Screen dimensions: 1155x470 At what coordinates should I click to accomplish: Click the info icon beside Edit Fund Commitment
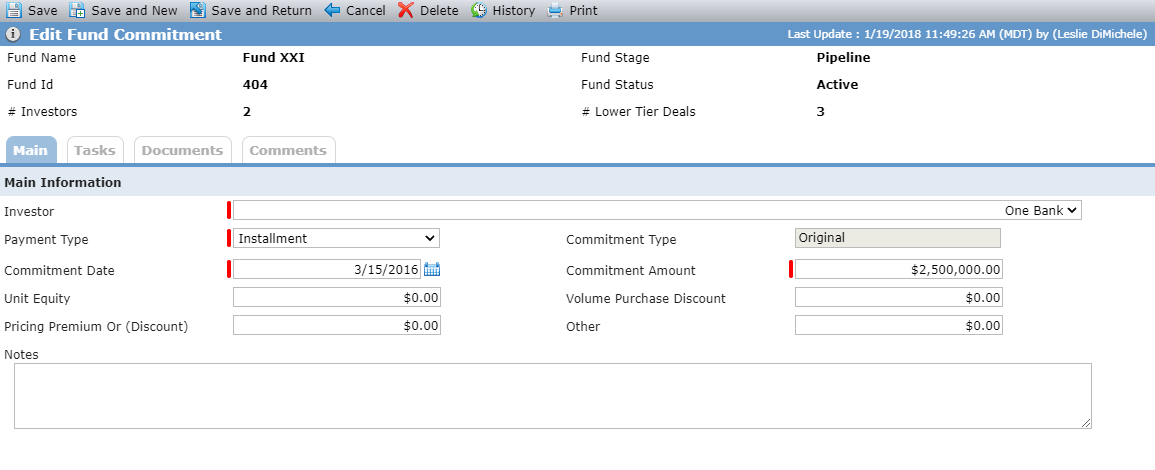(13, 35)
